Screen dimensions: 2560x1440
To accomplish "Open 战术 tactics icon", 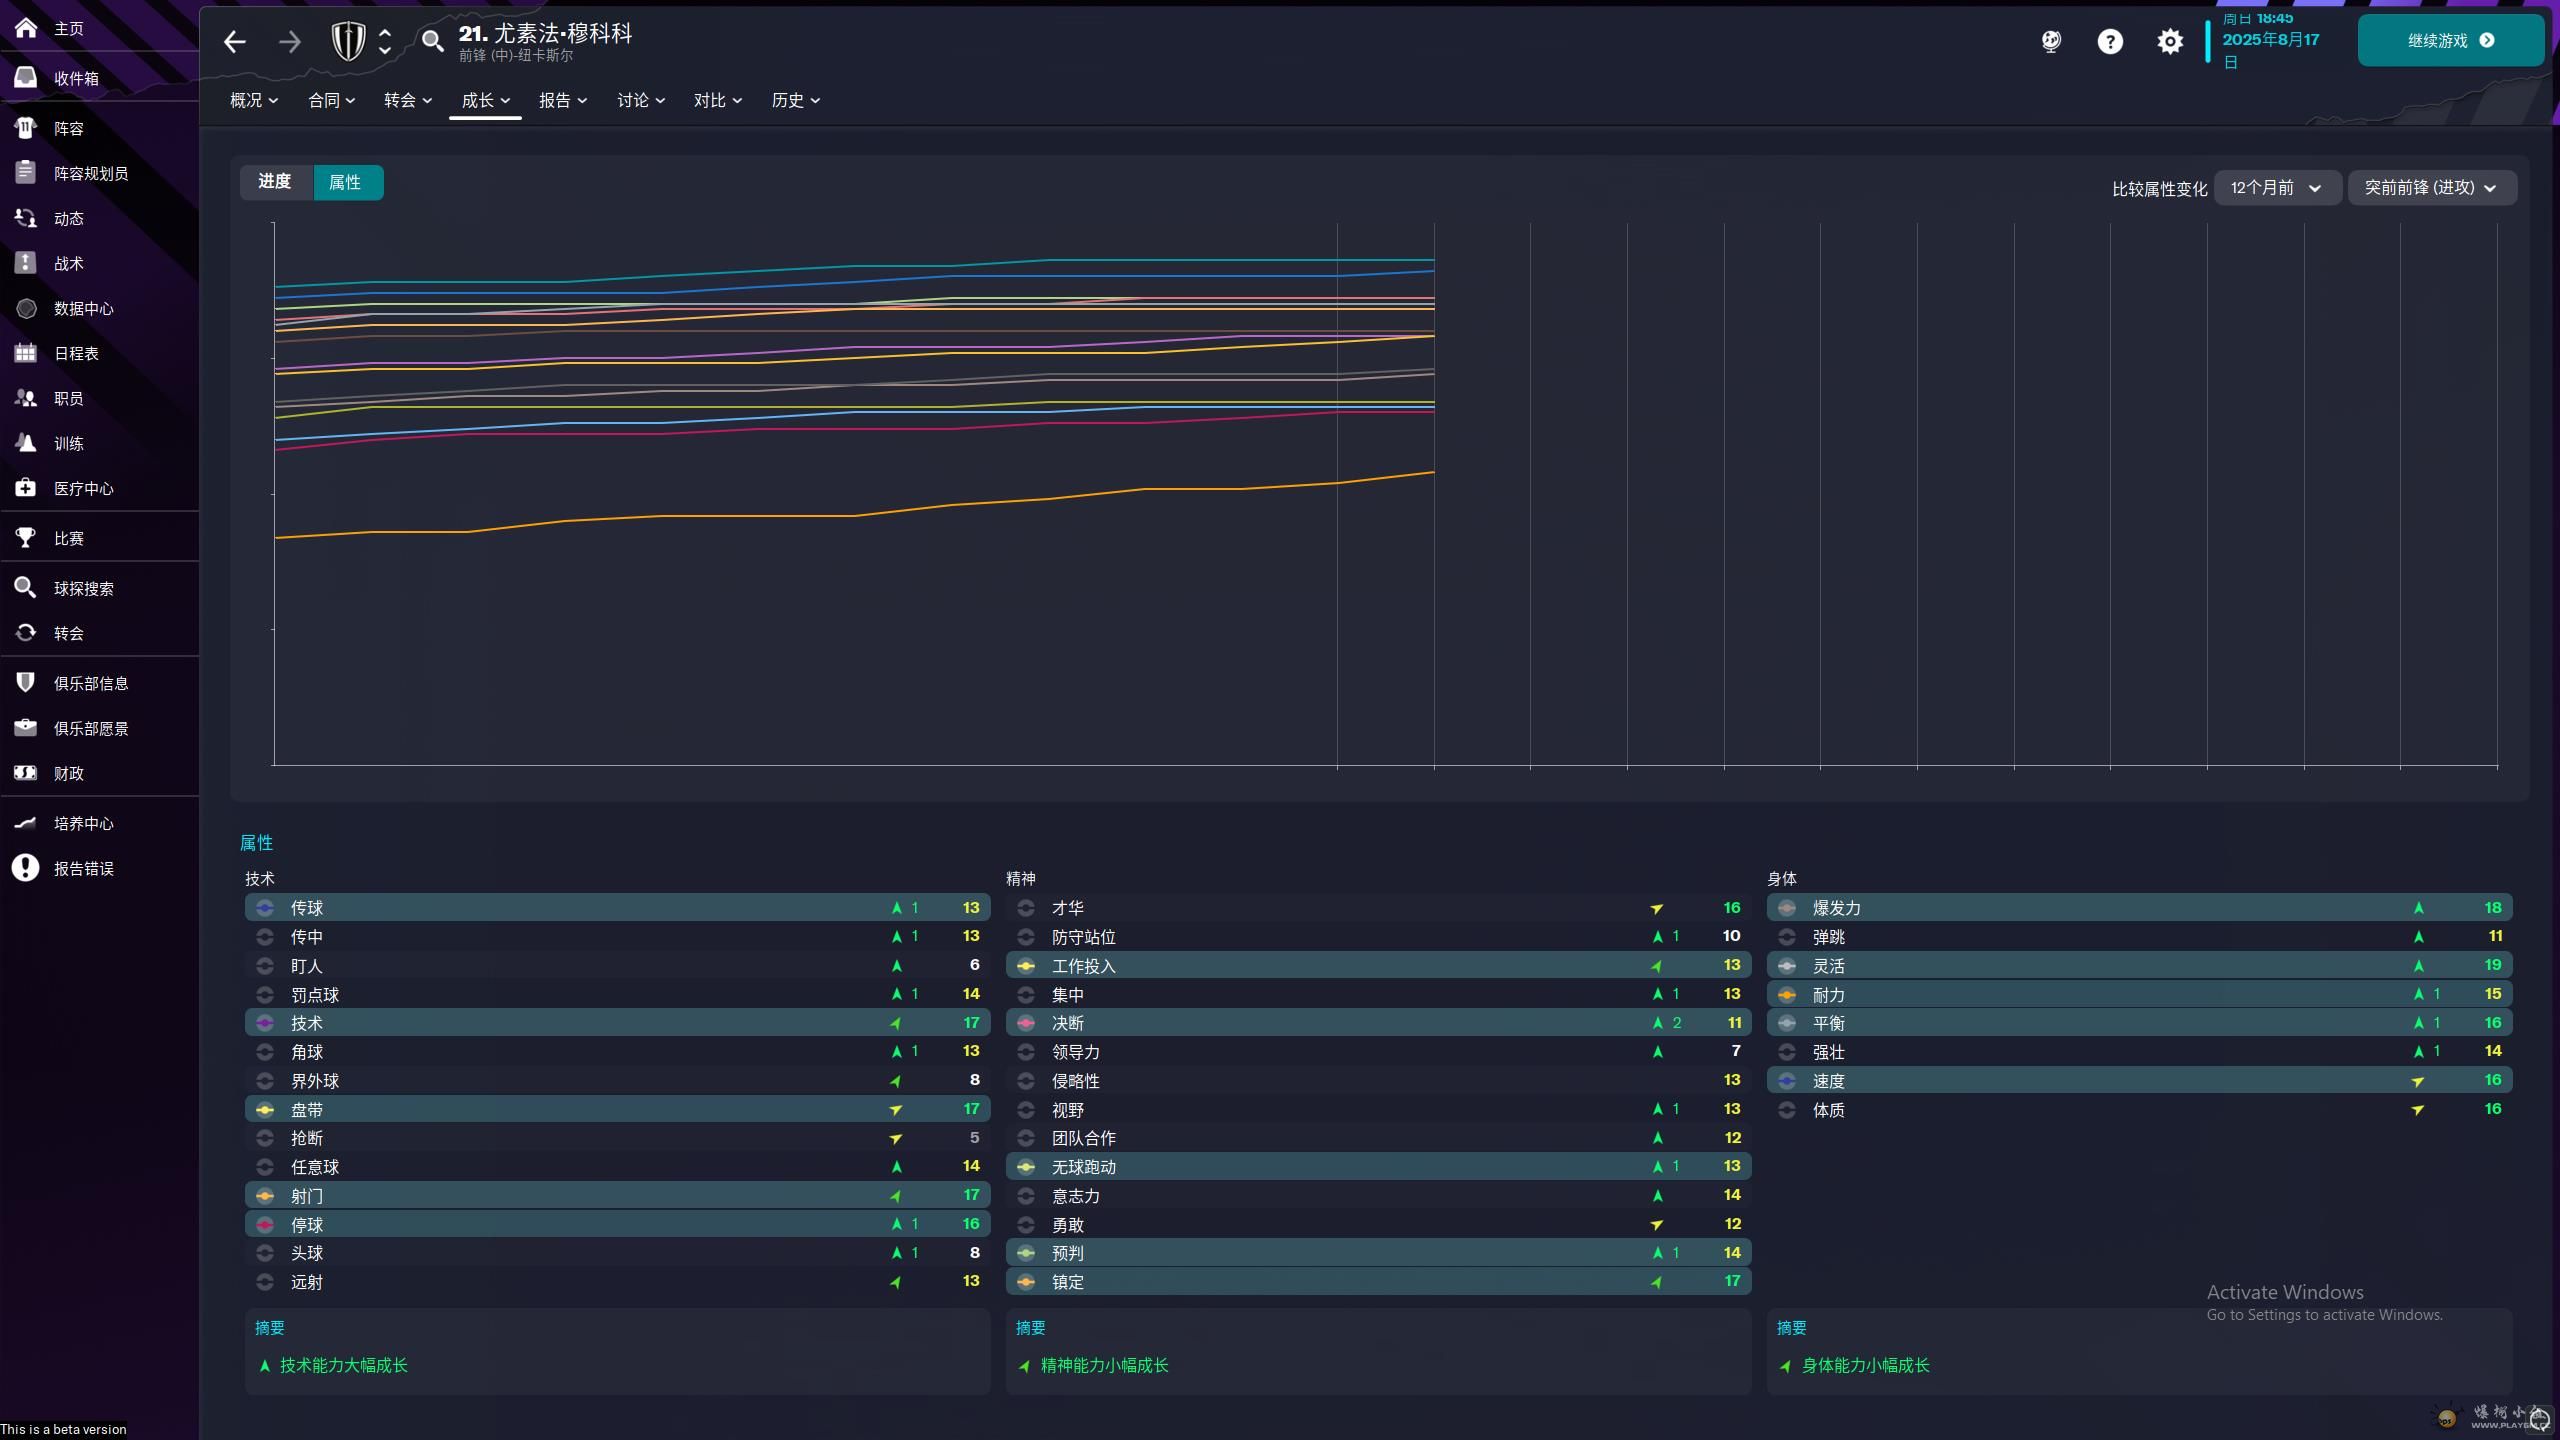I will pyautogui.click(x=26, y=263).
